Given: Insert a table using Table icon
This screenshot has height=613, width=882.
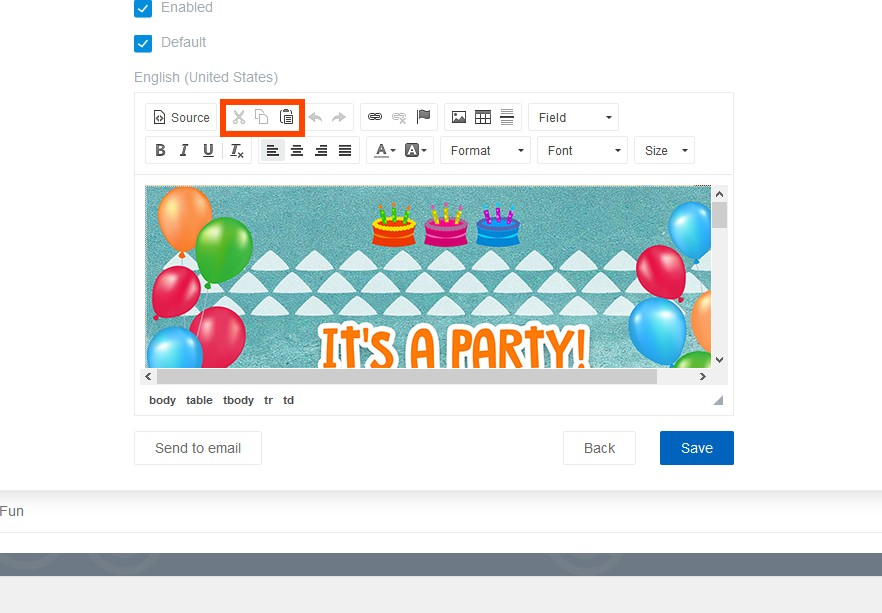Looking at the screenshot, I should point(483,117).
